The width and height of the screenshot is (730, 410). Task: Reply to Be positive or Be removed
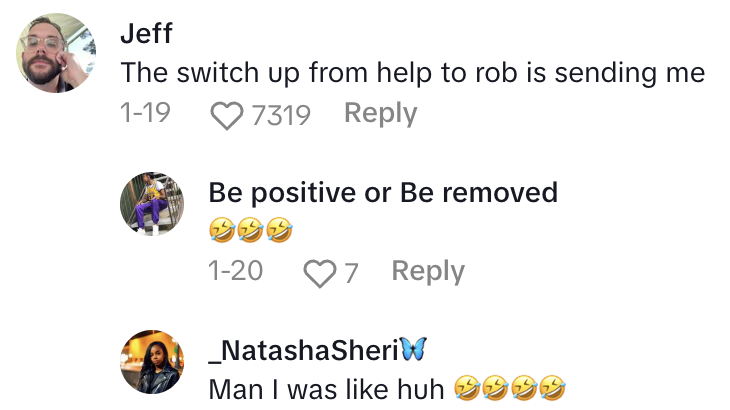tap(427, 271)
